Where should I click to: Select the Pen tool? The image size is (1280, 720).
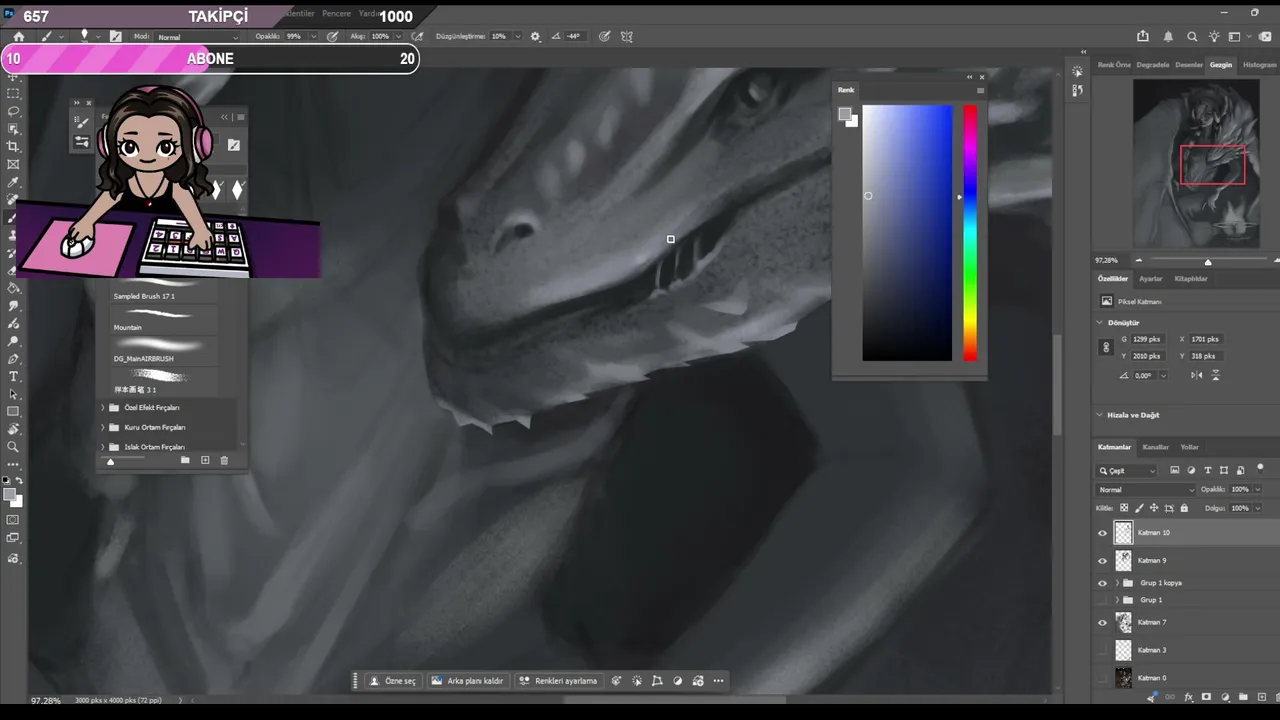[13, 359]
